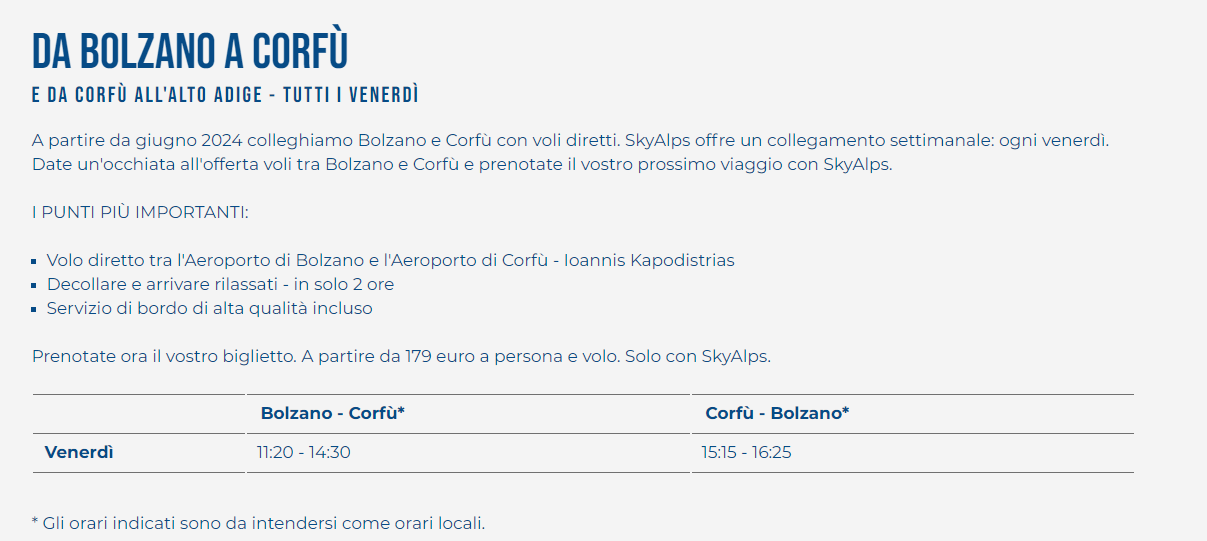Click the departure time 11:20 - 14:30
This screenshot has width=1207, height=541.
[x=304, y=452]
